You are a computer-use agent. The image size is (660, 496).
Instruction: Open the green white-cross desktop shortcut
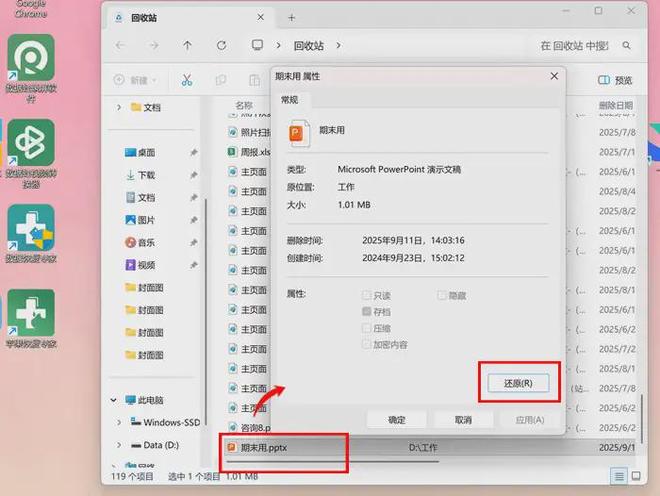pyautogui.click(x=31, y=313)
